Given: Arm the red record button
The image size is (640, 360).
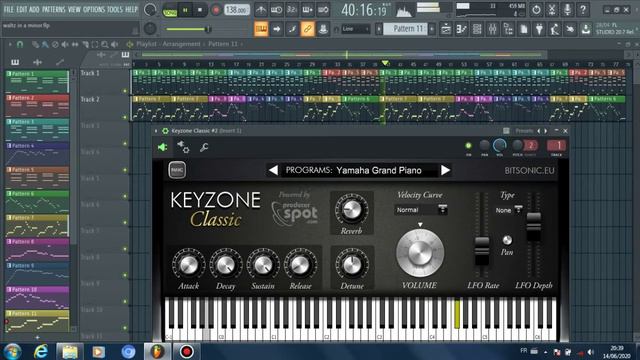Looking at the screenshot, I should pyautogui.click(x=216, y=10).
